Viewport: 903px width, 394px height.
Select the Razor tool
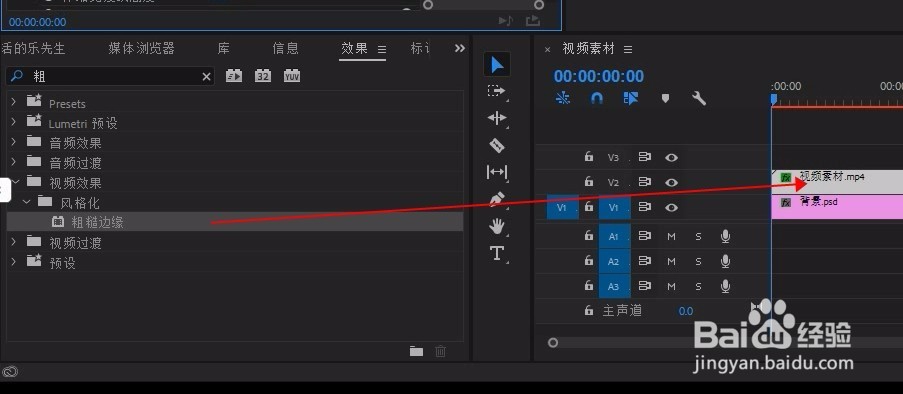click(496, 145)
